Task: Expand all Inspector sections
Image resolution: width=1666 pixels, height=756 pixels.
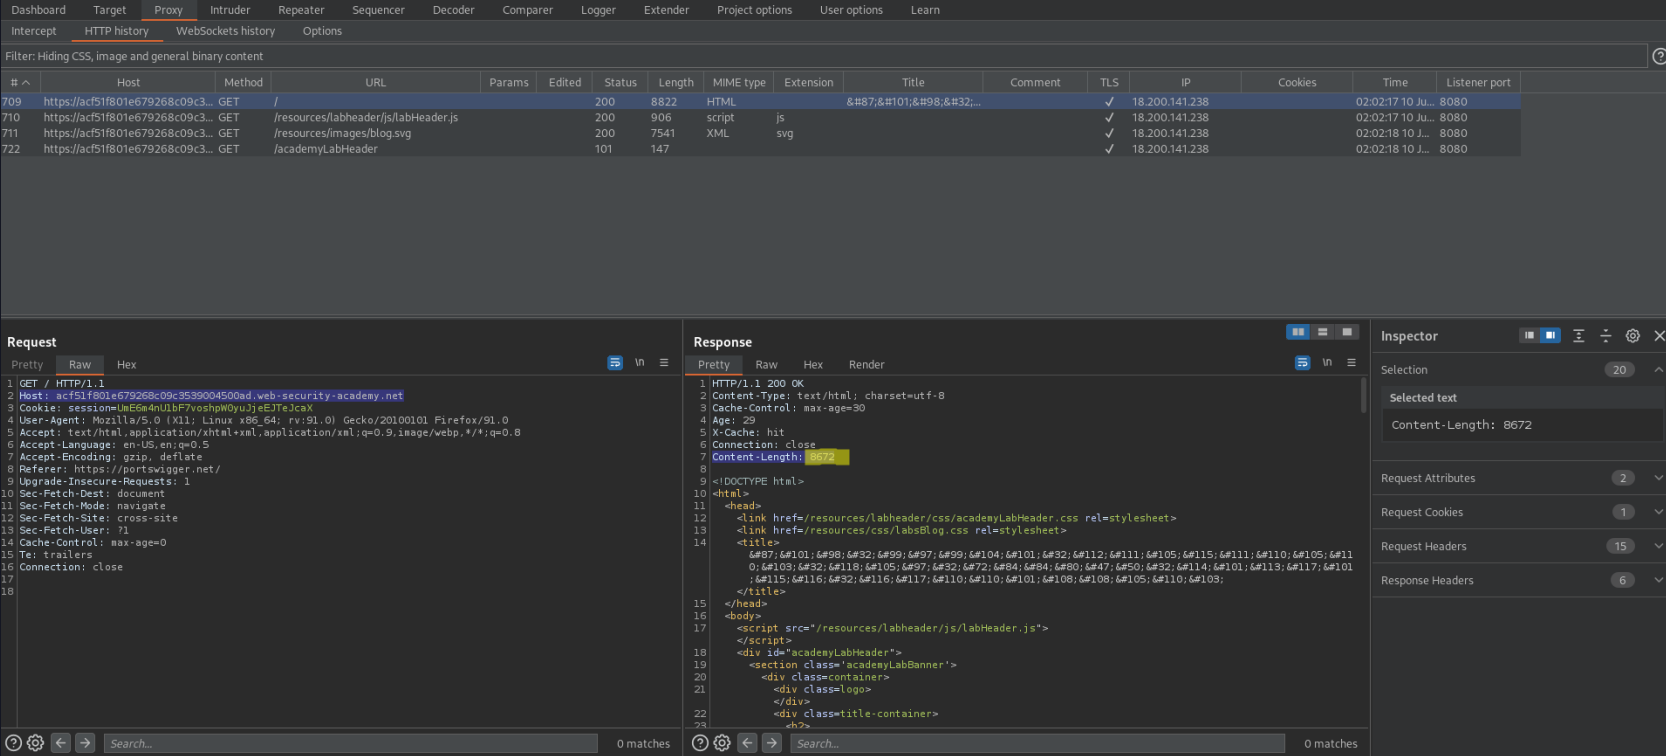Action: (1579, 336)
